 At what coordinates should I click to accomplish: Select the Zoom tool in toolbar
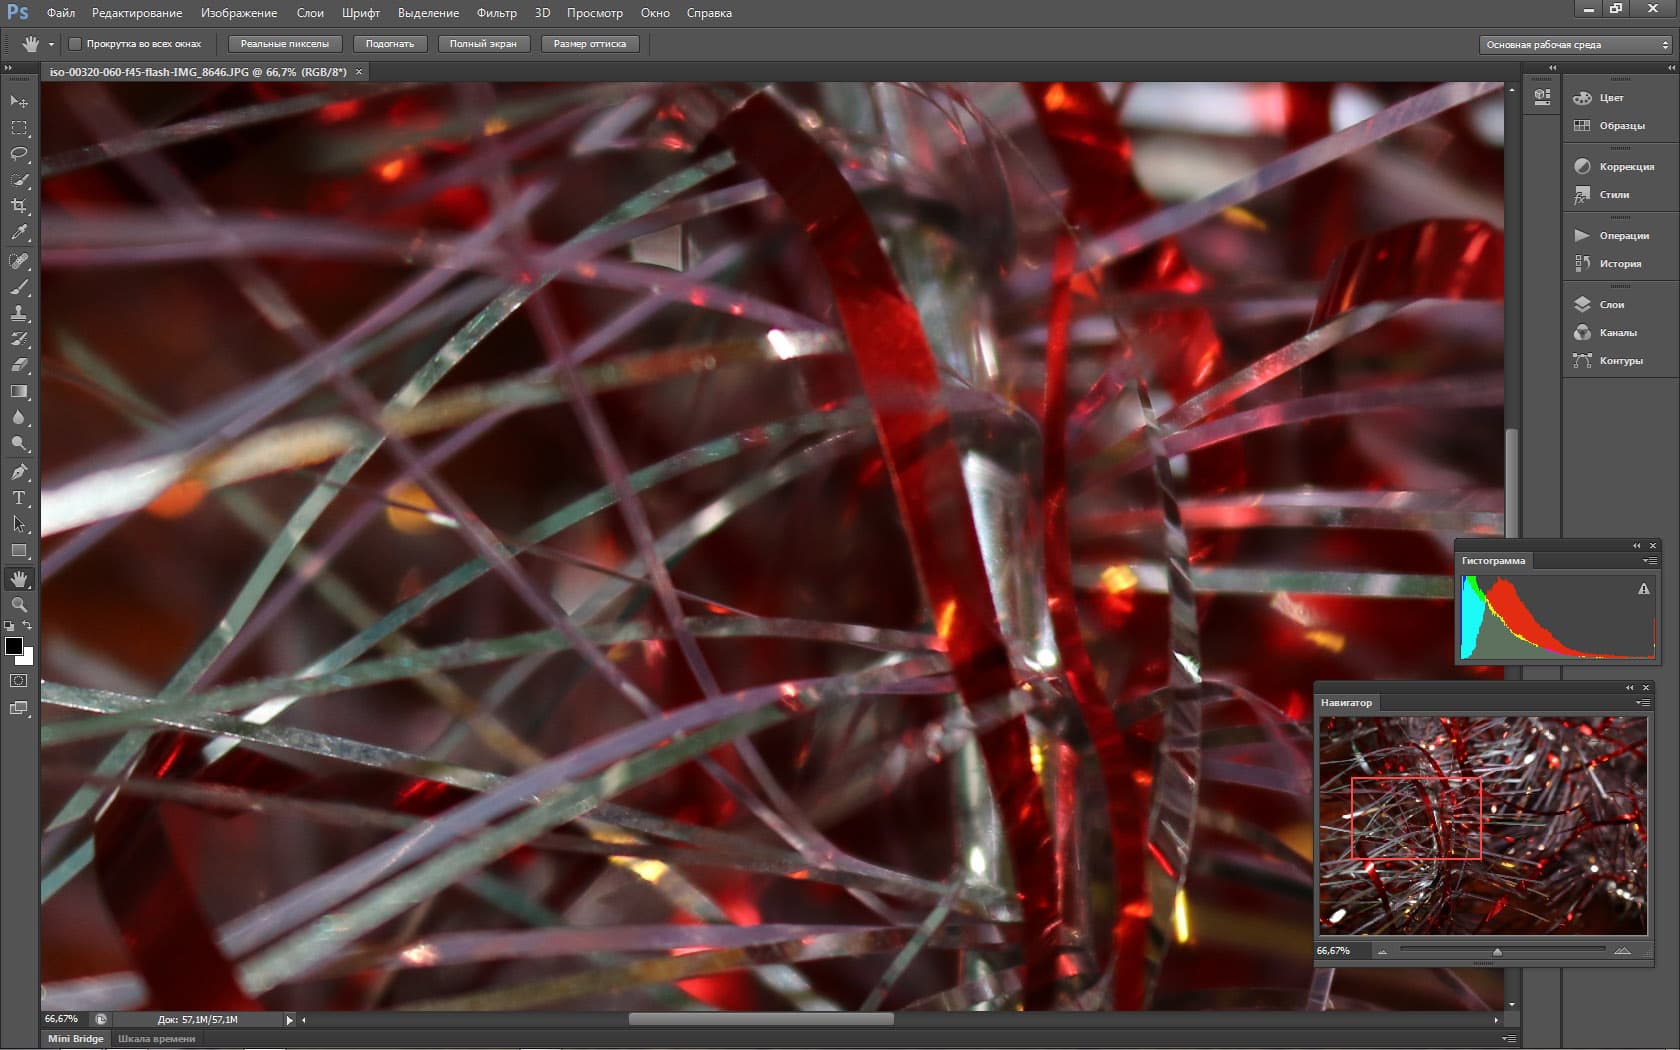coord(19,605)
